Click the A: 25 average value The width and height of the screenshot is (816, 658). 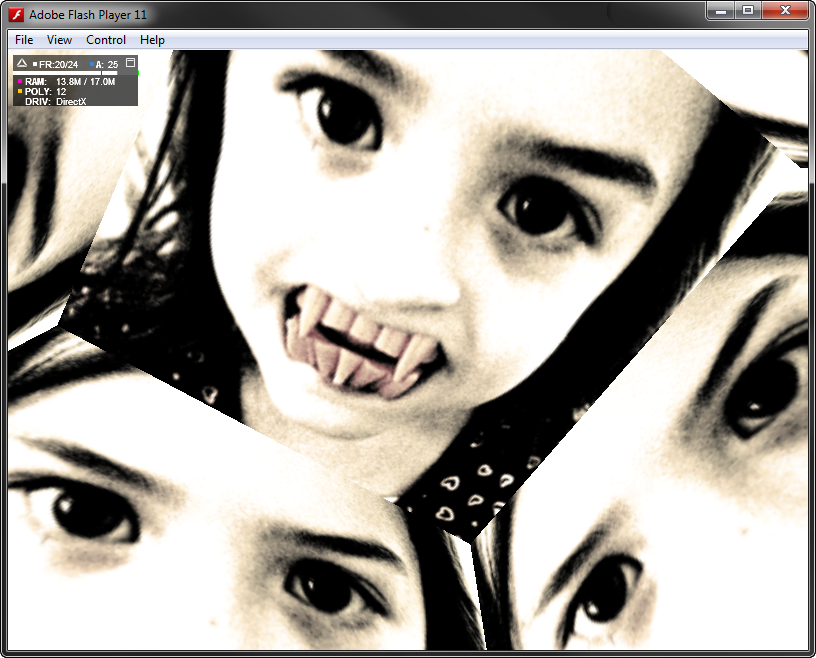[107, 65]
